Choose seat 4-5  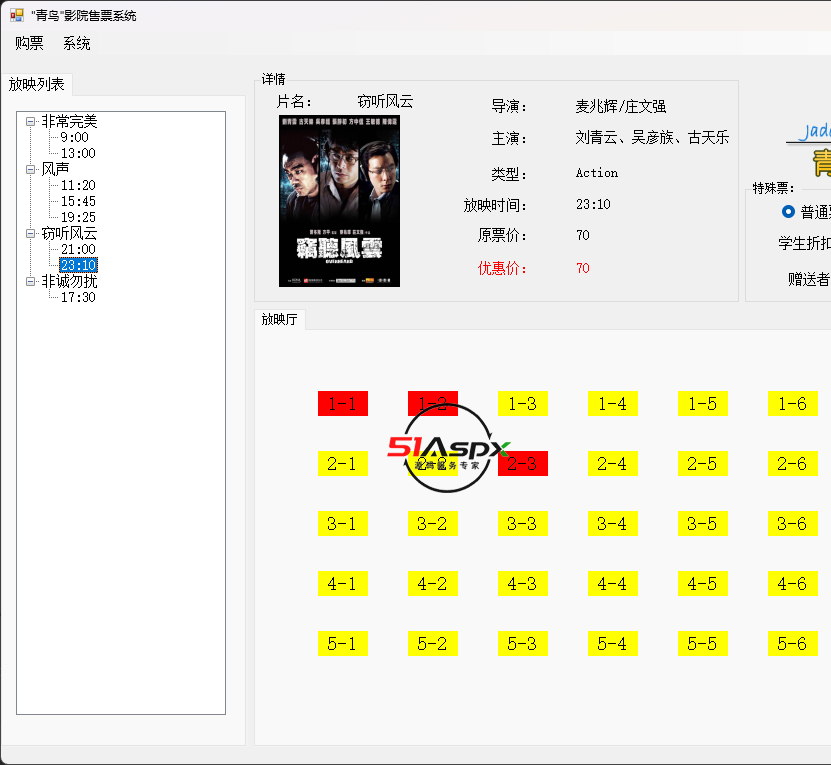point(703,583)
